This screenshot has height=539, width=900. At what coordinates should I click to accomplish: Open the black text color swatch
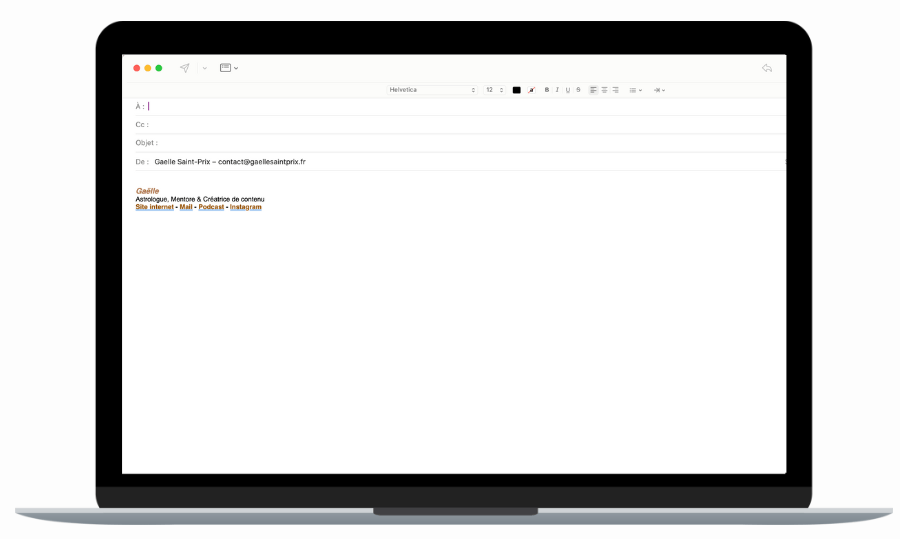tap(517, 90)
